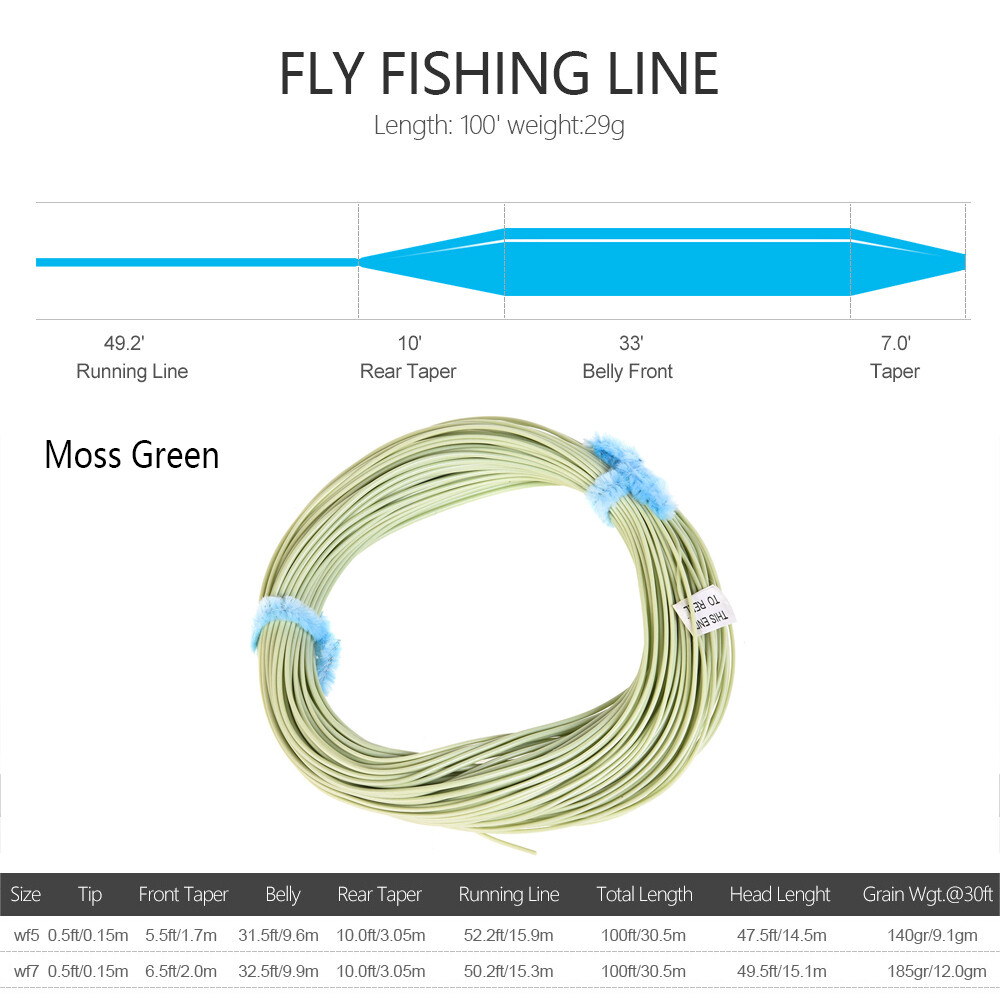Click the 7.0' Taper label

coord(895,357)
